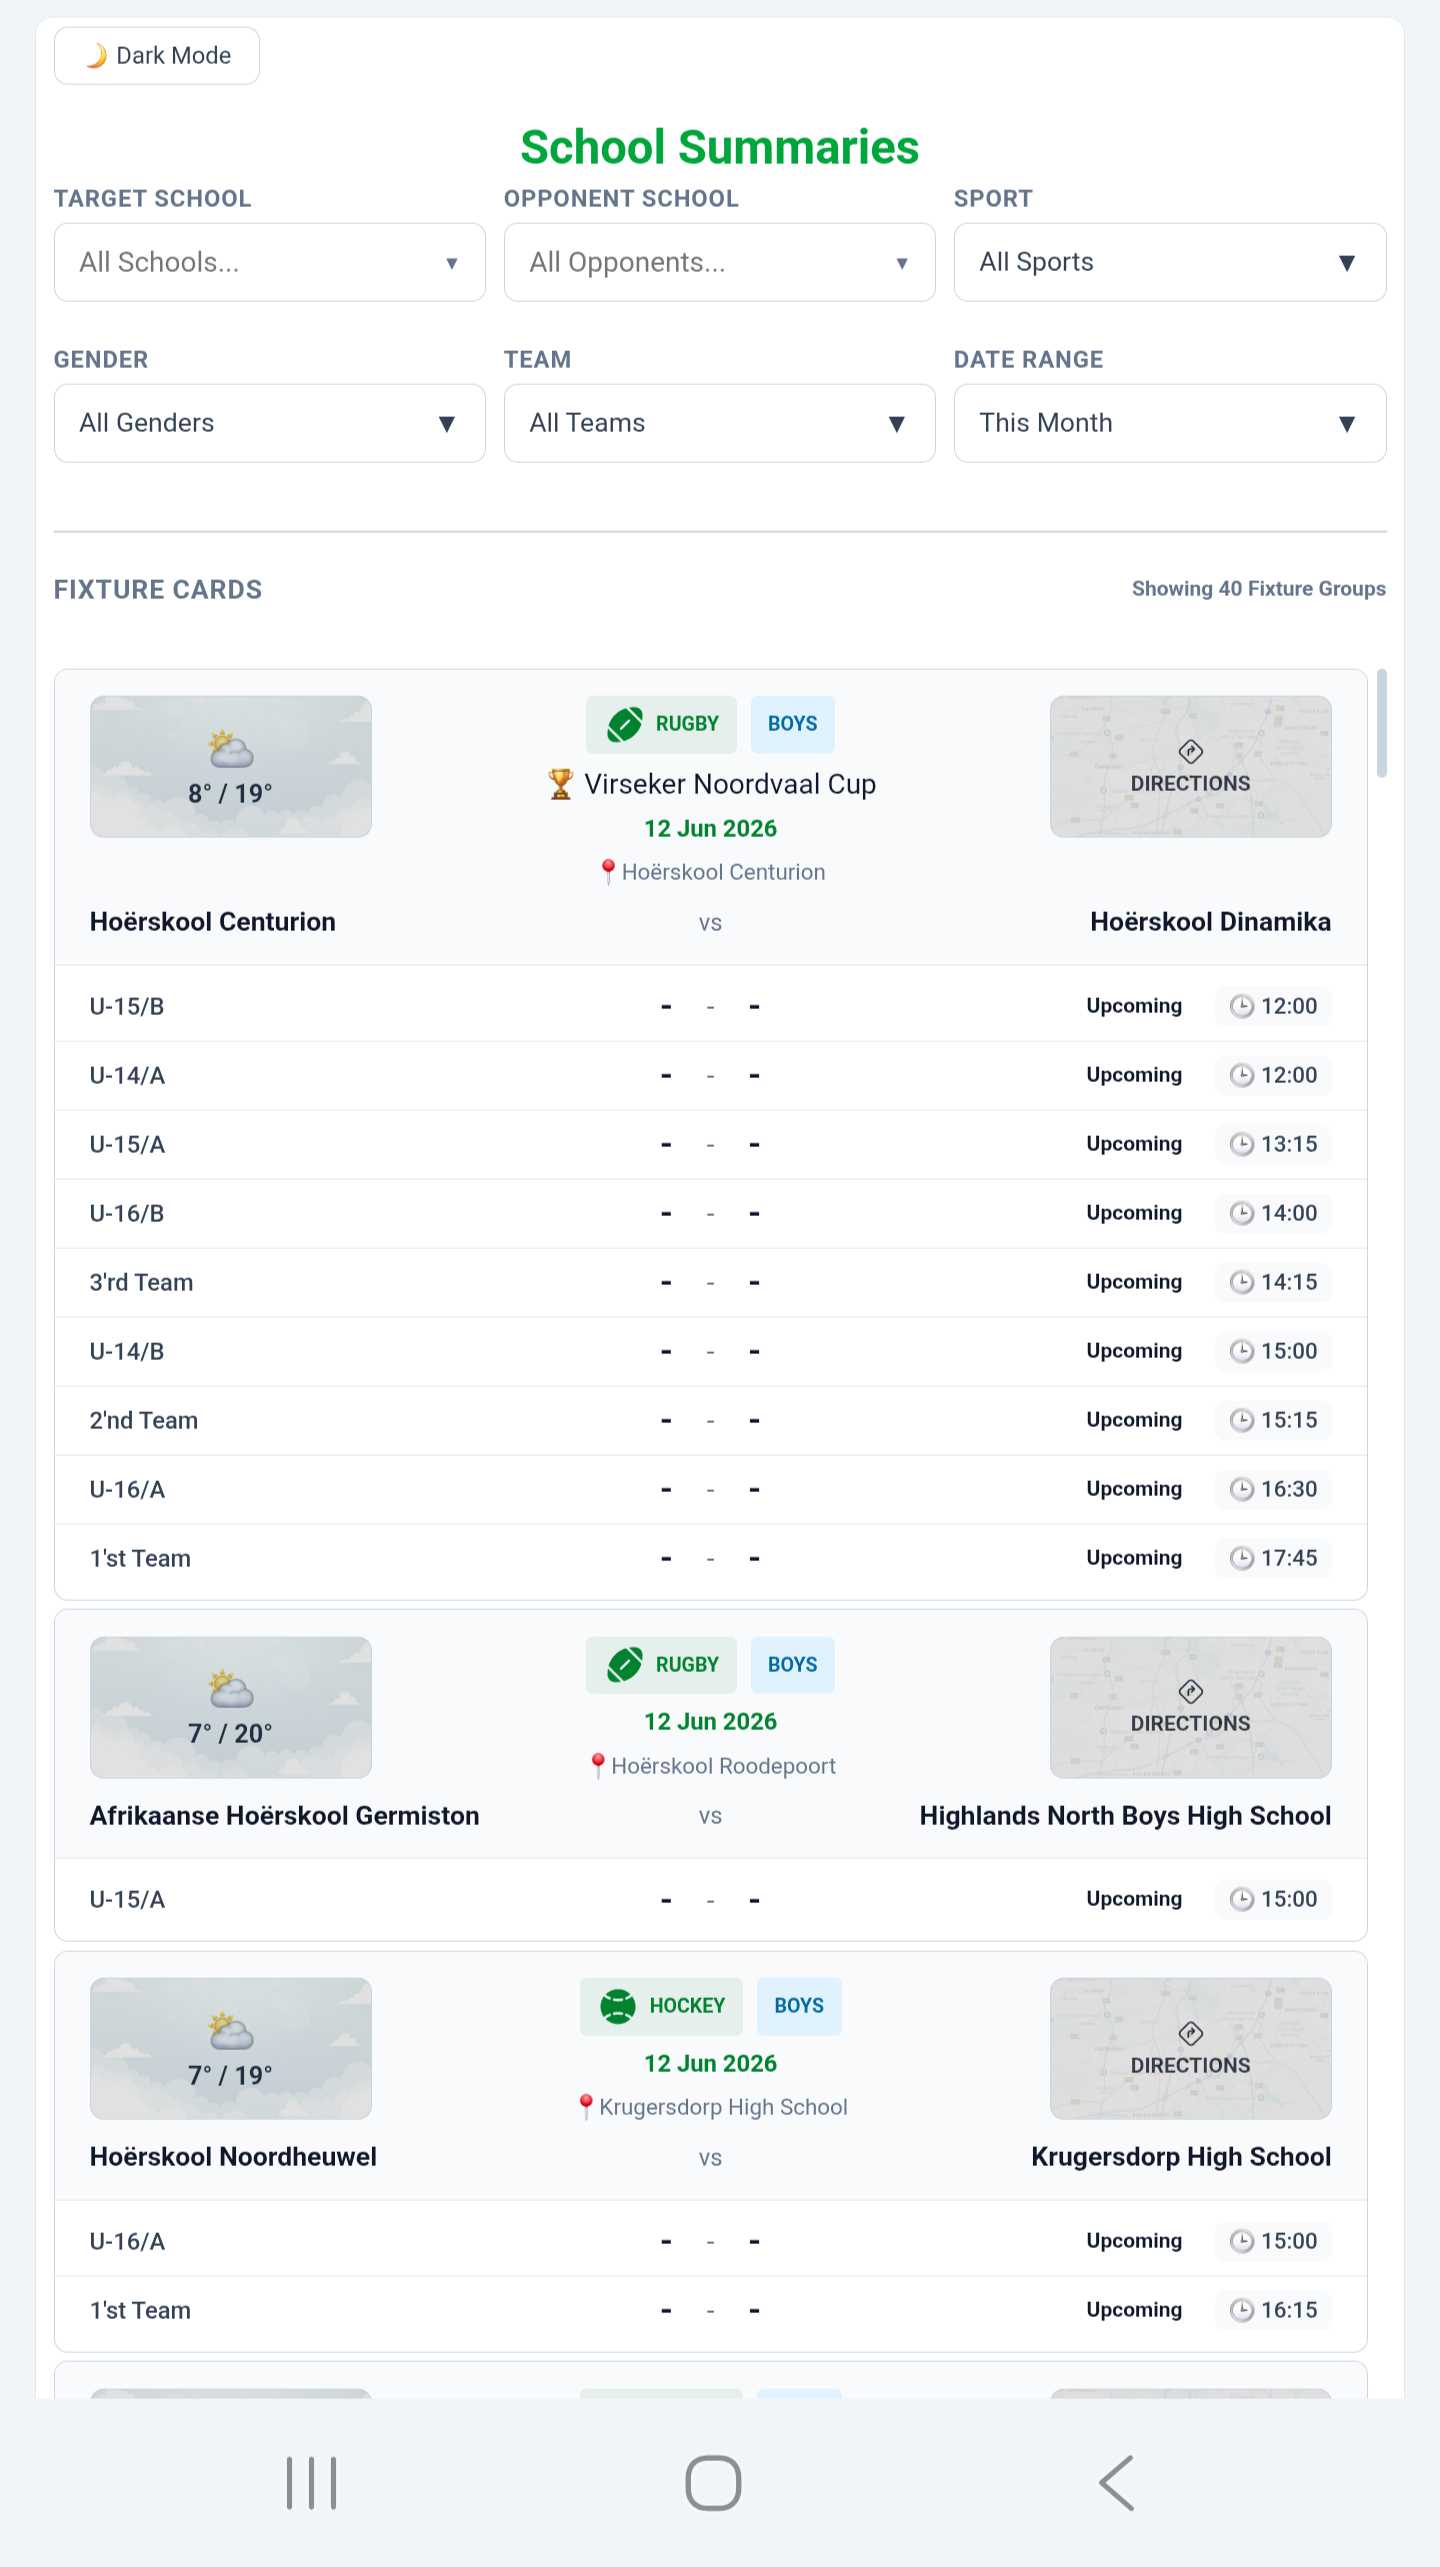
Task: Click the hockey icon on Noordheuwel card
Action: pyautogui.click(x=618, y=2006)
